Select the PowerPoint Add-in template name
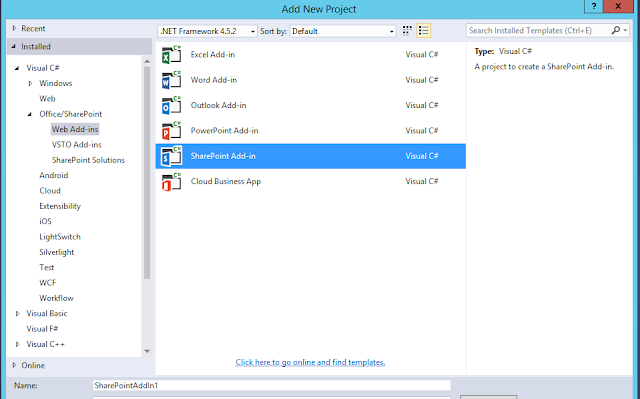640x399 pixels. coord(224,131)
